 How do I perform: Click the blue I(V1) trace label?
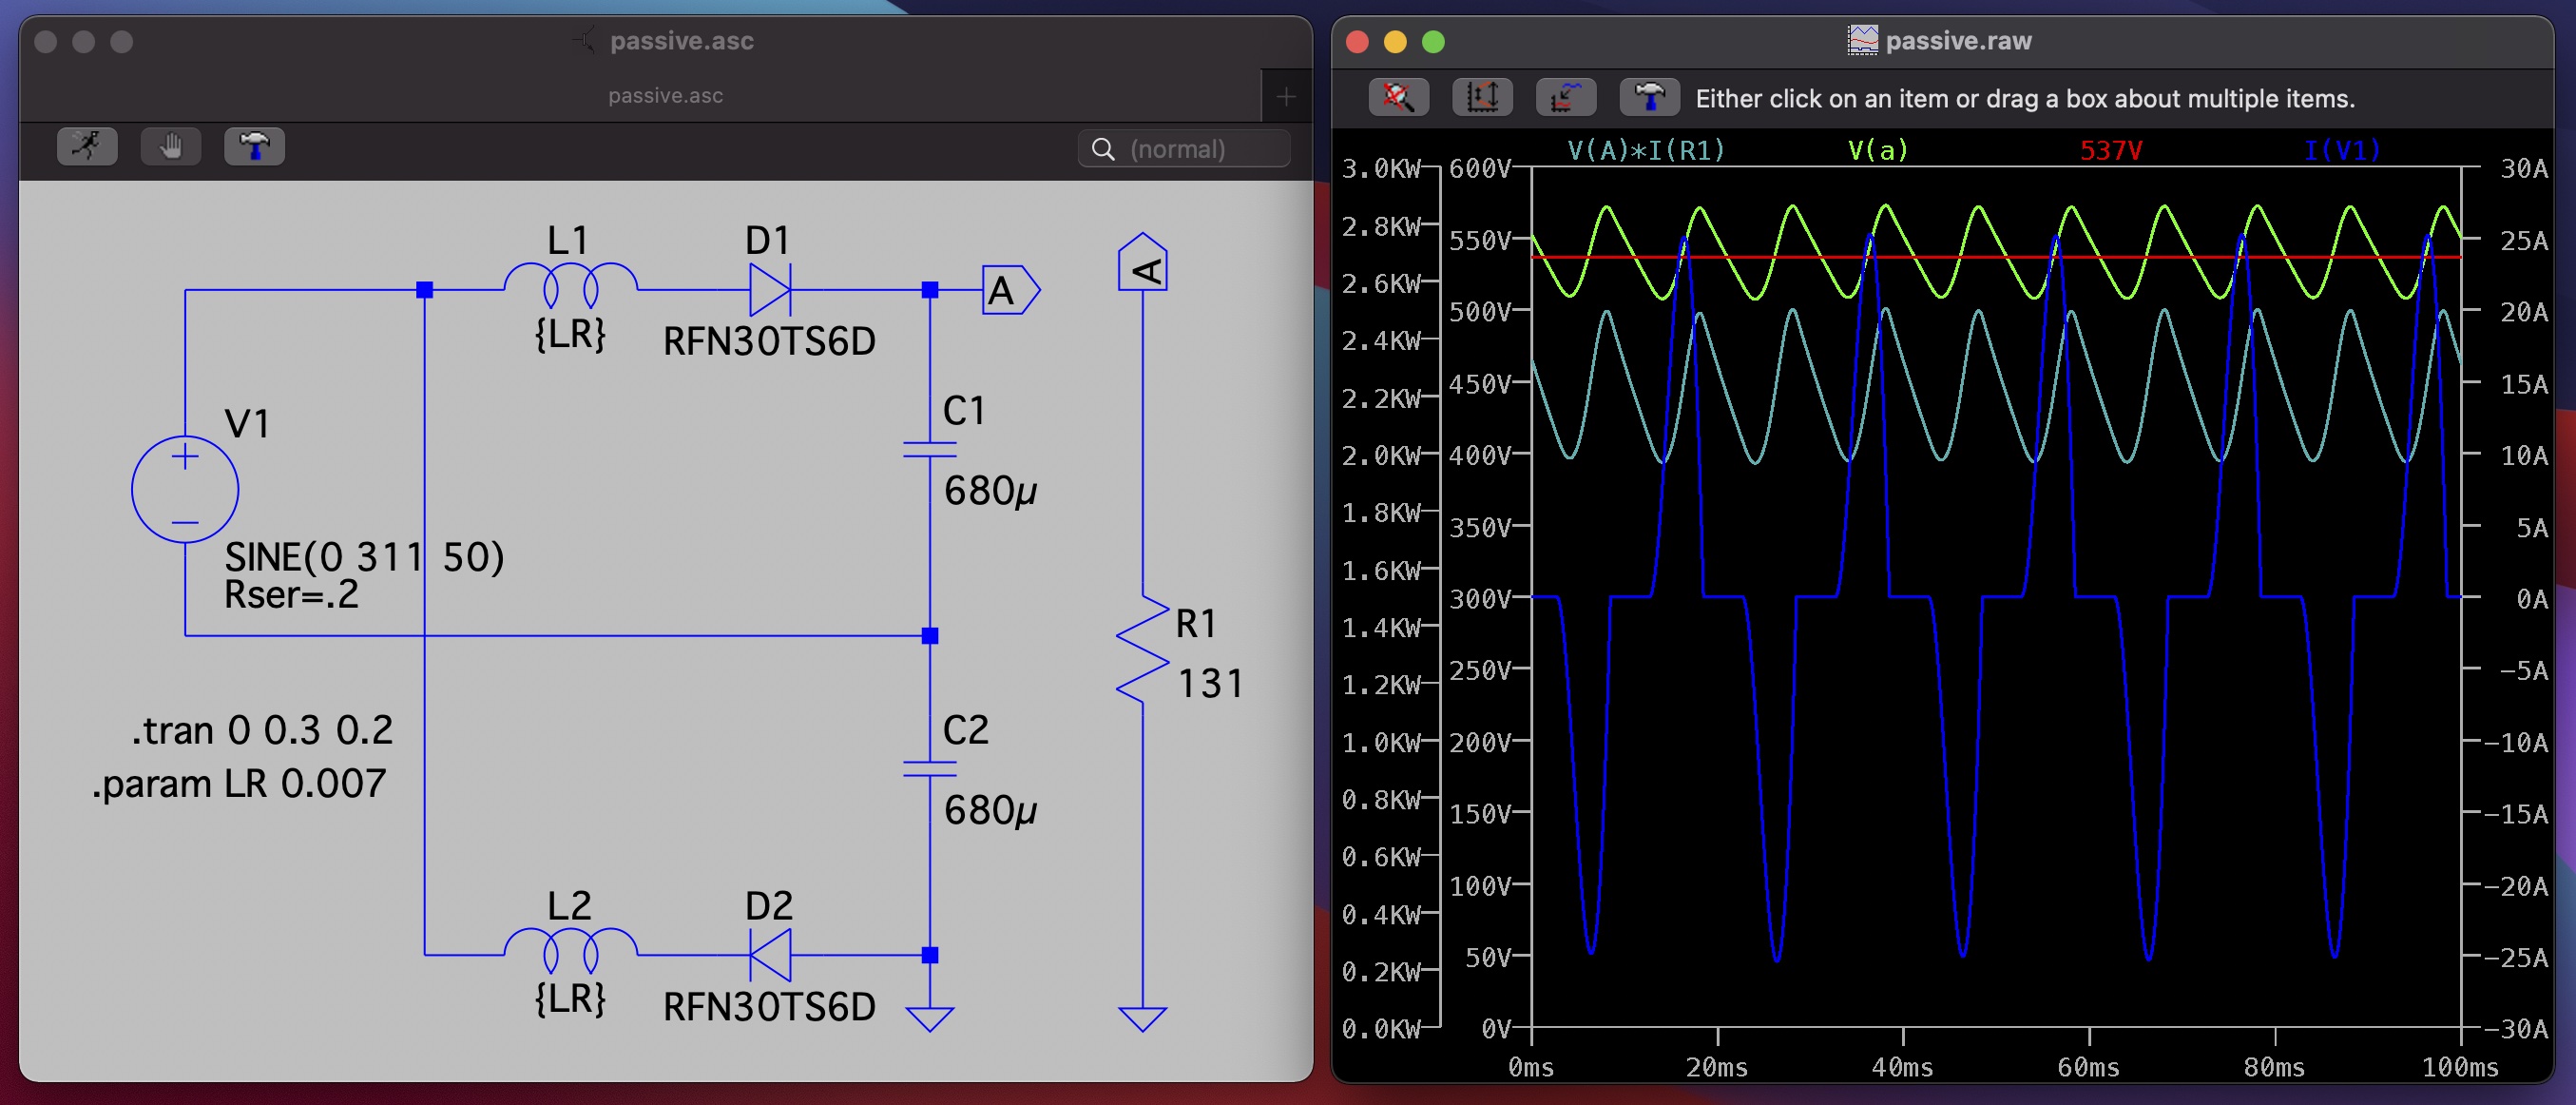coord(2341,150)
